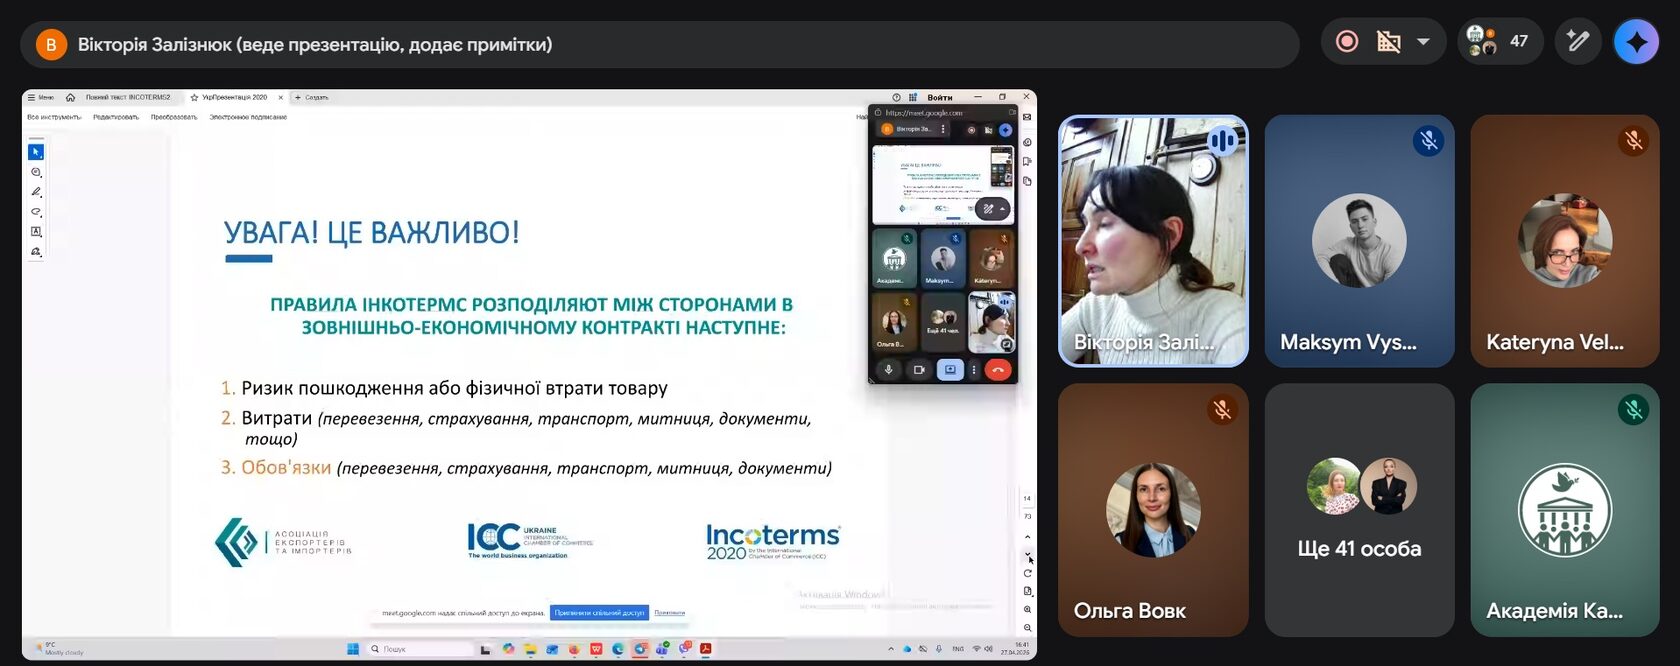Screen dimensions: 1680x666
Task: Click the home icon in the PDF viewer
Action: 70,97
